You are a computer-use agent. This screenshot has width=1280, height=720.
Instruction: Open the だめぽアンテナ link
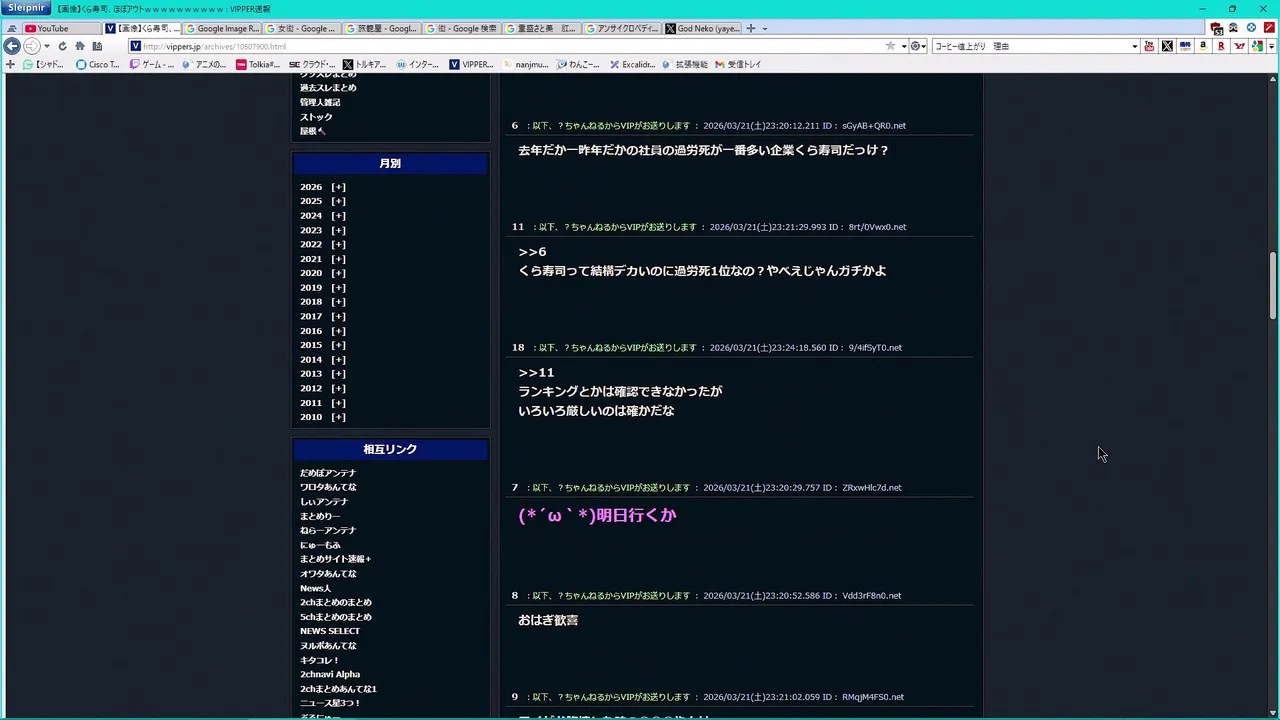point(328,473)
